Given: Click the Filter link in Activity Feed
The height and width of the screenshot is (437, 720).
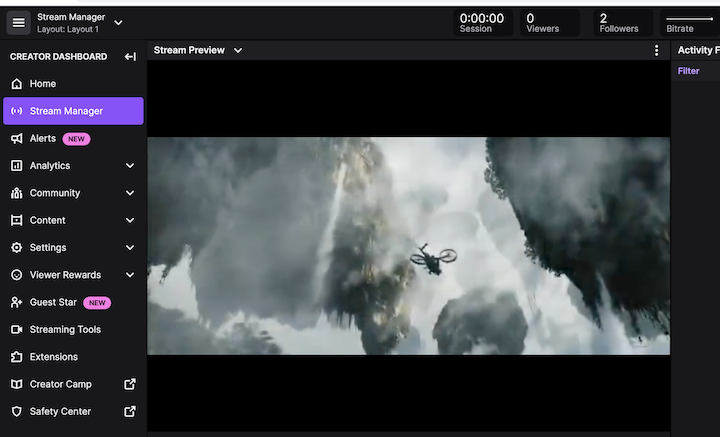Looking at the screenshot, I should (x=688, y=71).
